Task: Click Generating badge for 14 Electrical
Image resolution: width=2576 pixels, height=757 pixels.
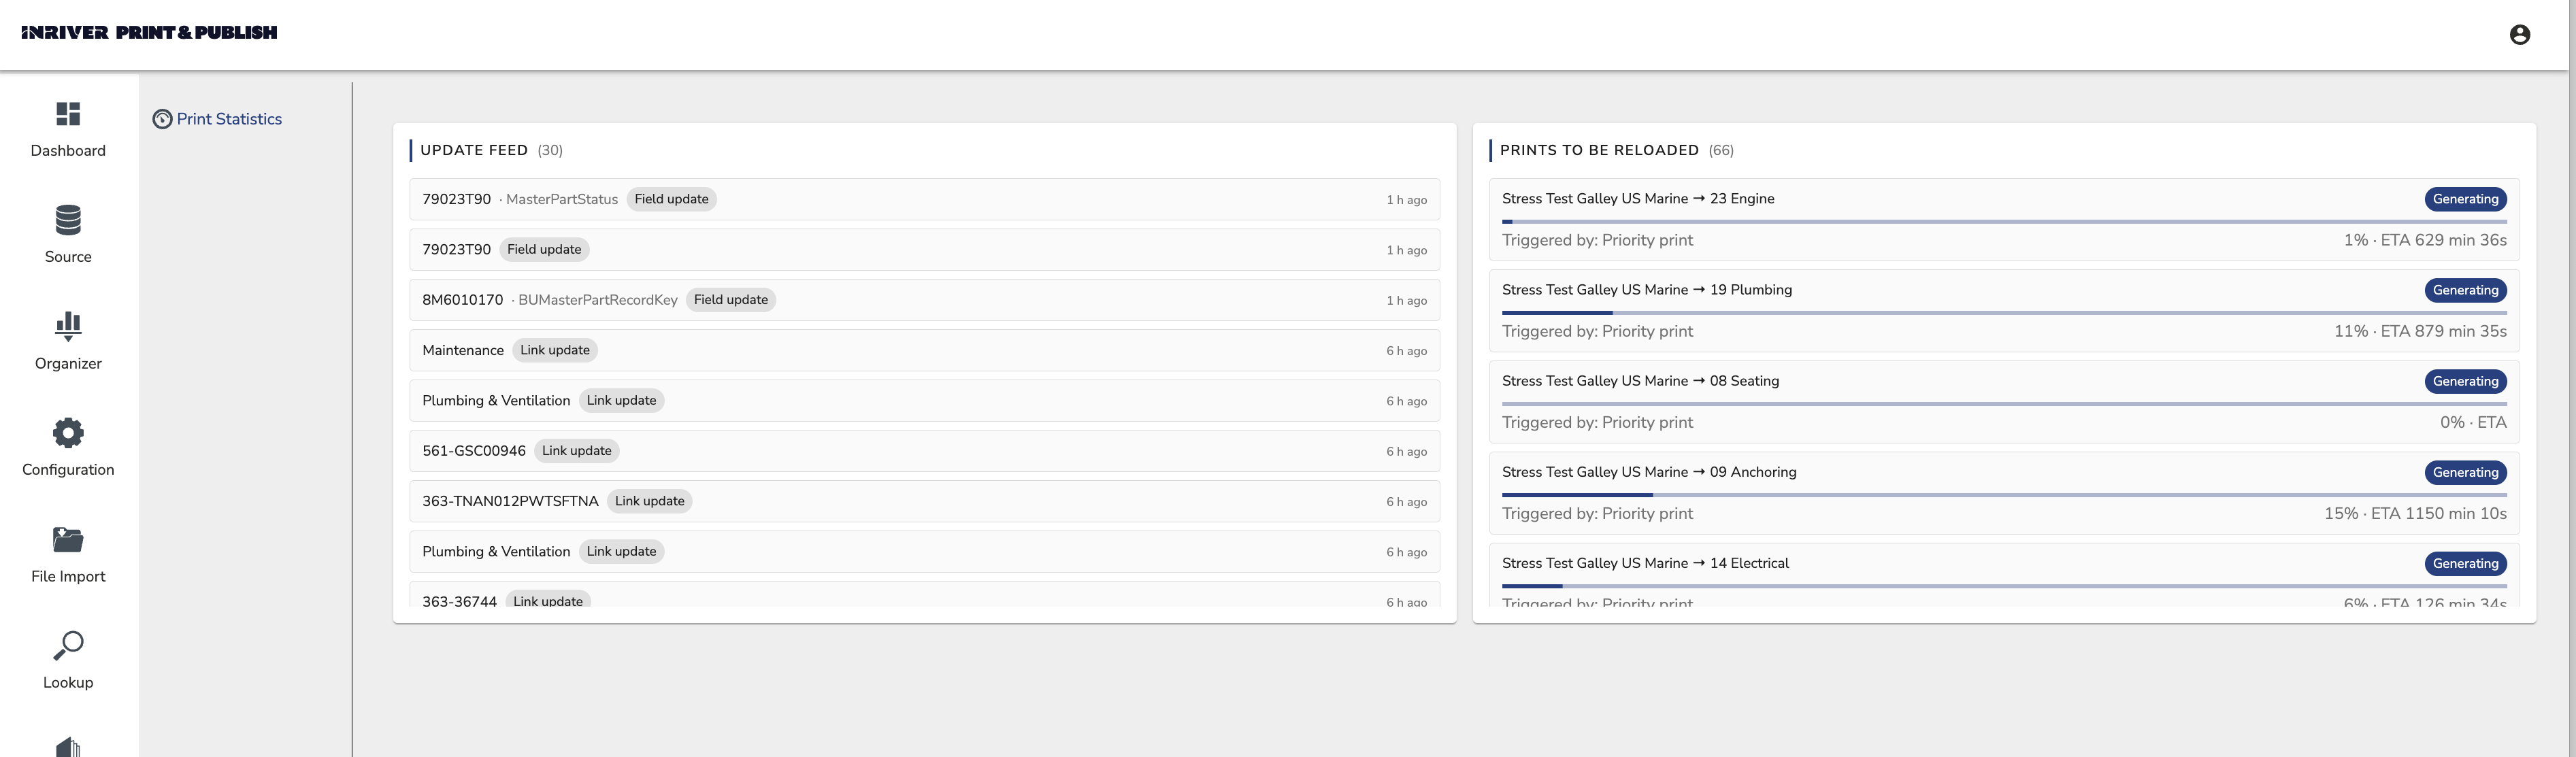Action: pyautogui.click(x=2465, y=563)
